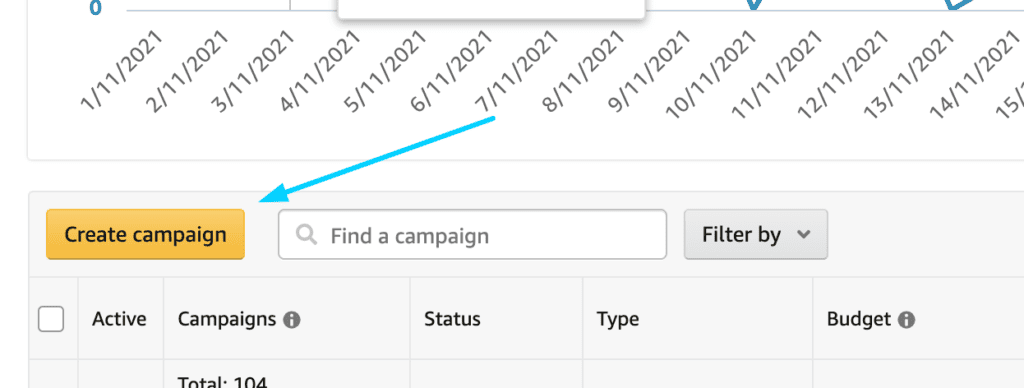
Task: Sort by the Budget column header
Action: tap(858, 319)
